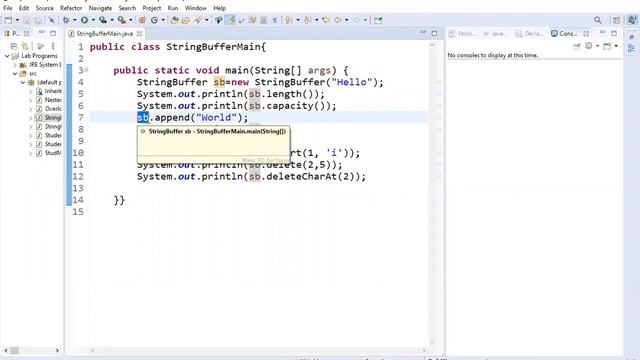Collapse the src folder node

coord(15,74)
